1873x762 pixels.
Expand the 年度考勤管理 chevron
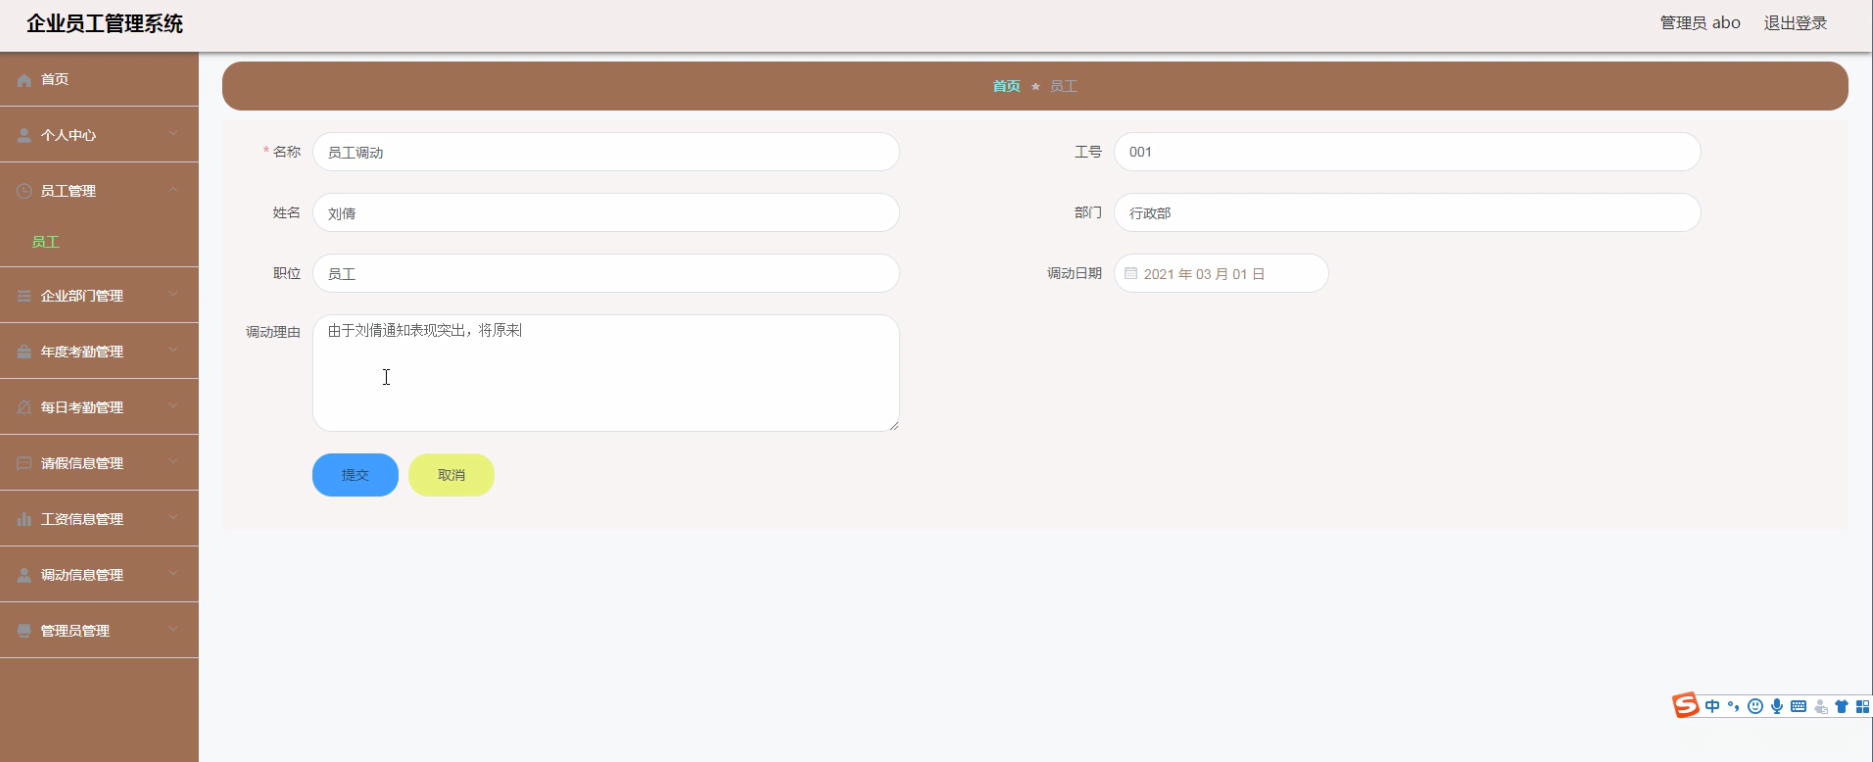pos(173,351)
